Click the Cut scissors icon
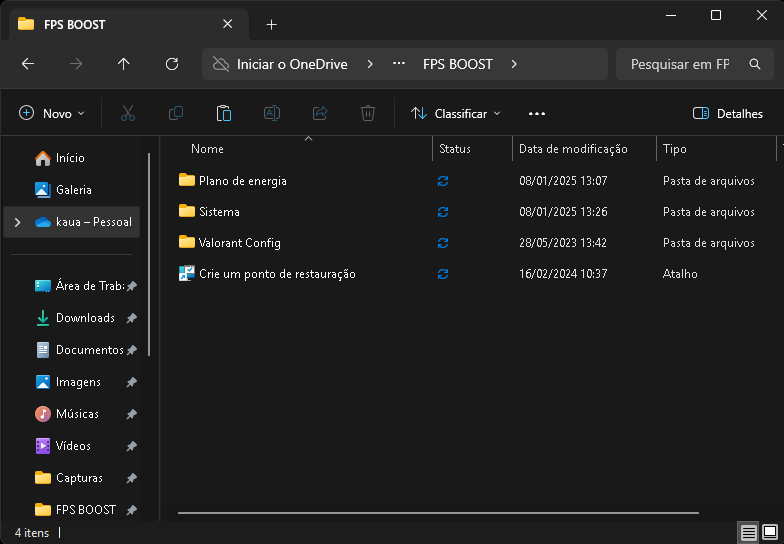Screen dimensions: 784x544 click(x=128, y=114)
